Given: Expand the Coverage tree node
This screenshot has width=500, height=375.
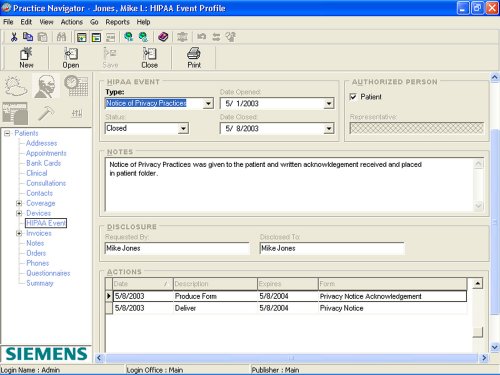Looking at the screenshot, I should 19,203.
